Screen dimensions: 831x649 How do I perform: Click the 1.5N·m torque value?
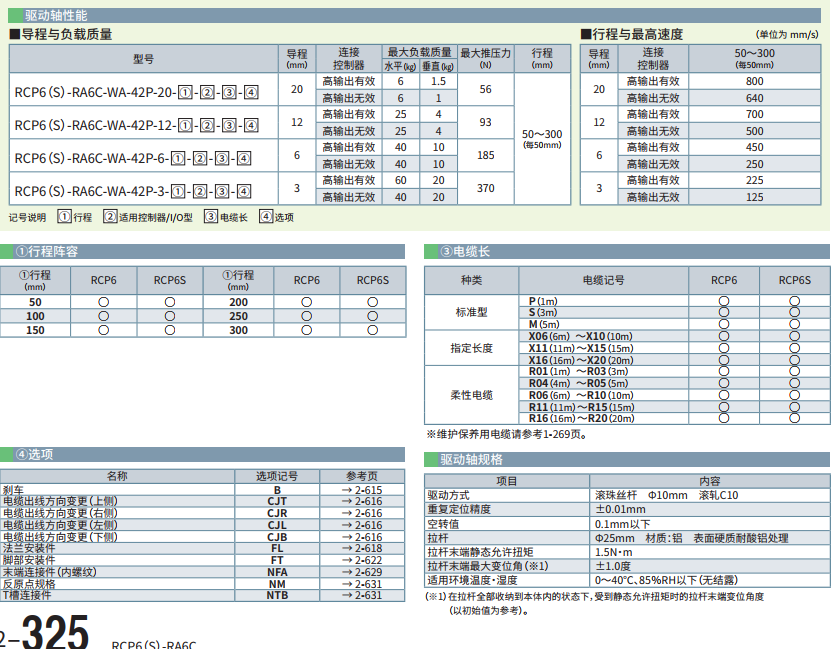pyautogui.click(x=614, y=552)
